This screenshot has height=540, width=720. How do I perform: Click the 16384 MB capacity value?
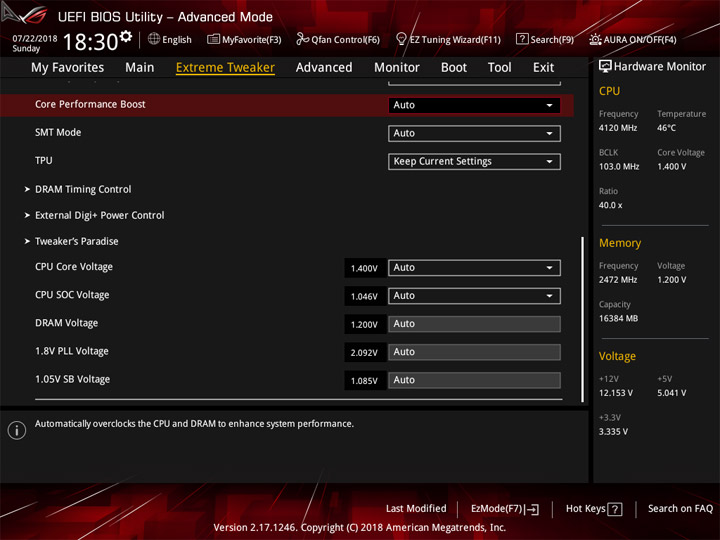click(x=618, y=318)
